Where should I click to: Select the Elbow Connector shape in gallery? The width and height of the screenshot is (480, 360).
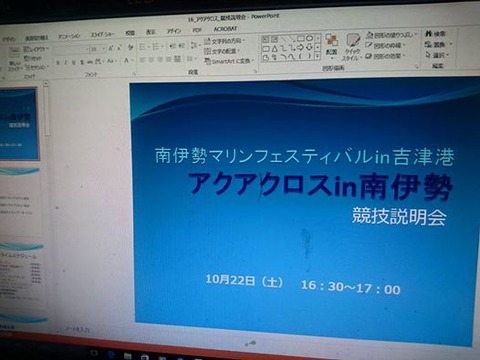pyautogui.click(x=283, y=49)
